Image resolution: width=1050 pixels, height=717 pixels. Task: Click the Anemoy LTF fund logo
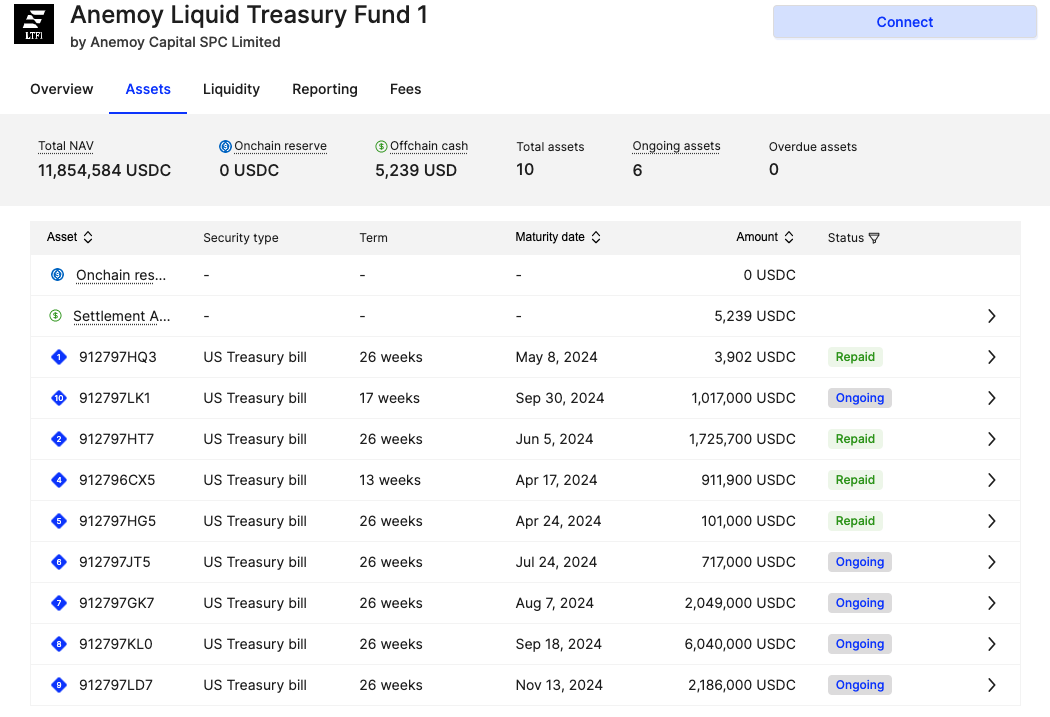34,24
